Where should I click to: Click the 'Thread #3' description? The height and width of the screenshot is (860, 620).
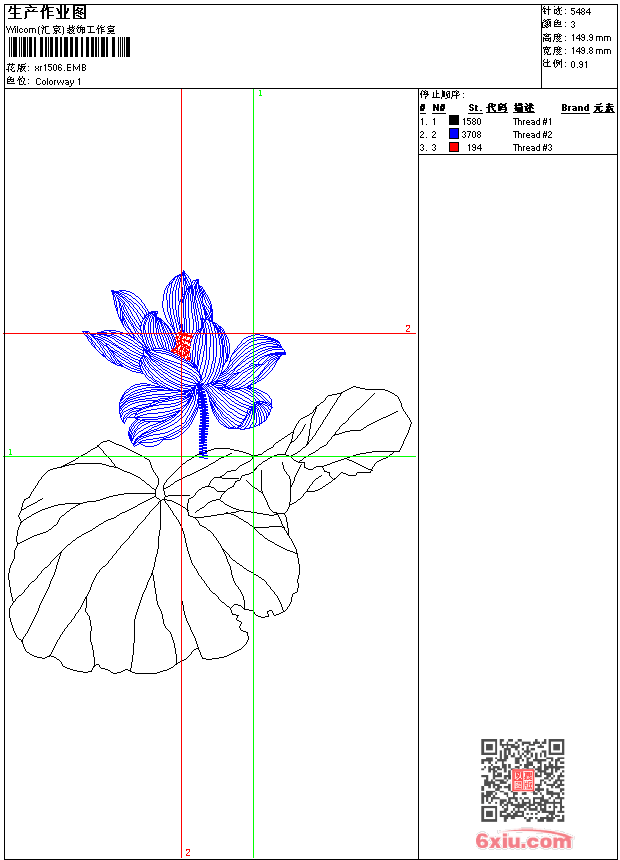click(533, 148)
